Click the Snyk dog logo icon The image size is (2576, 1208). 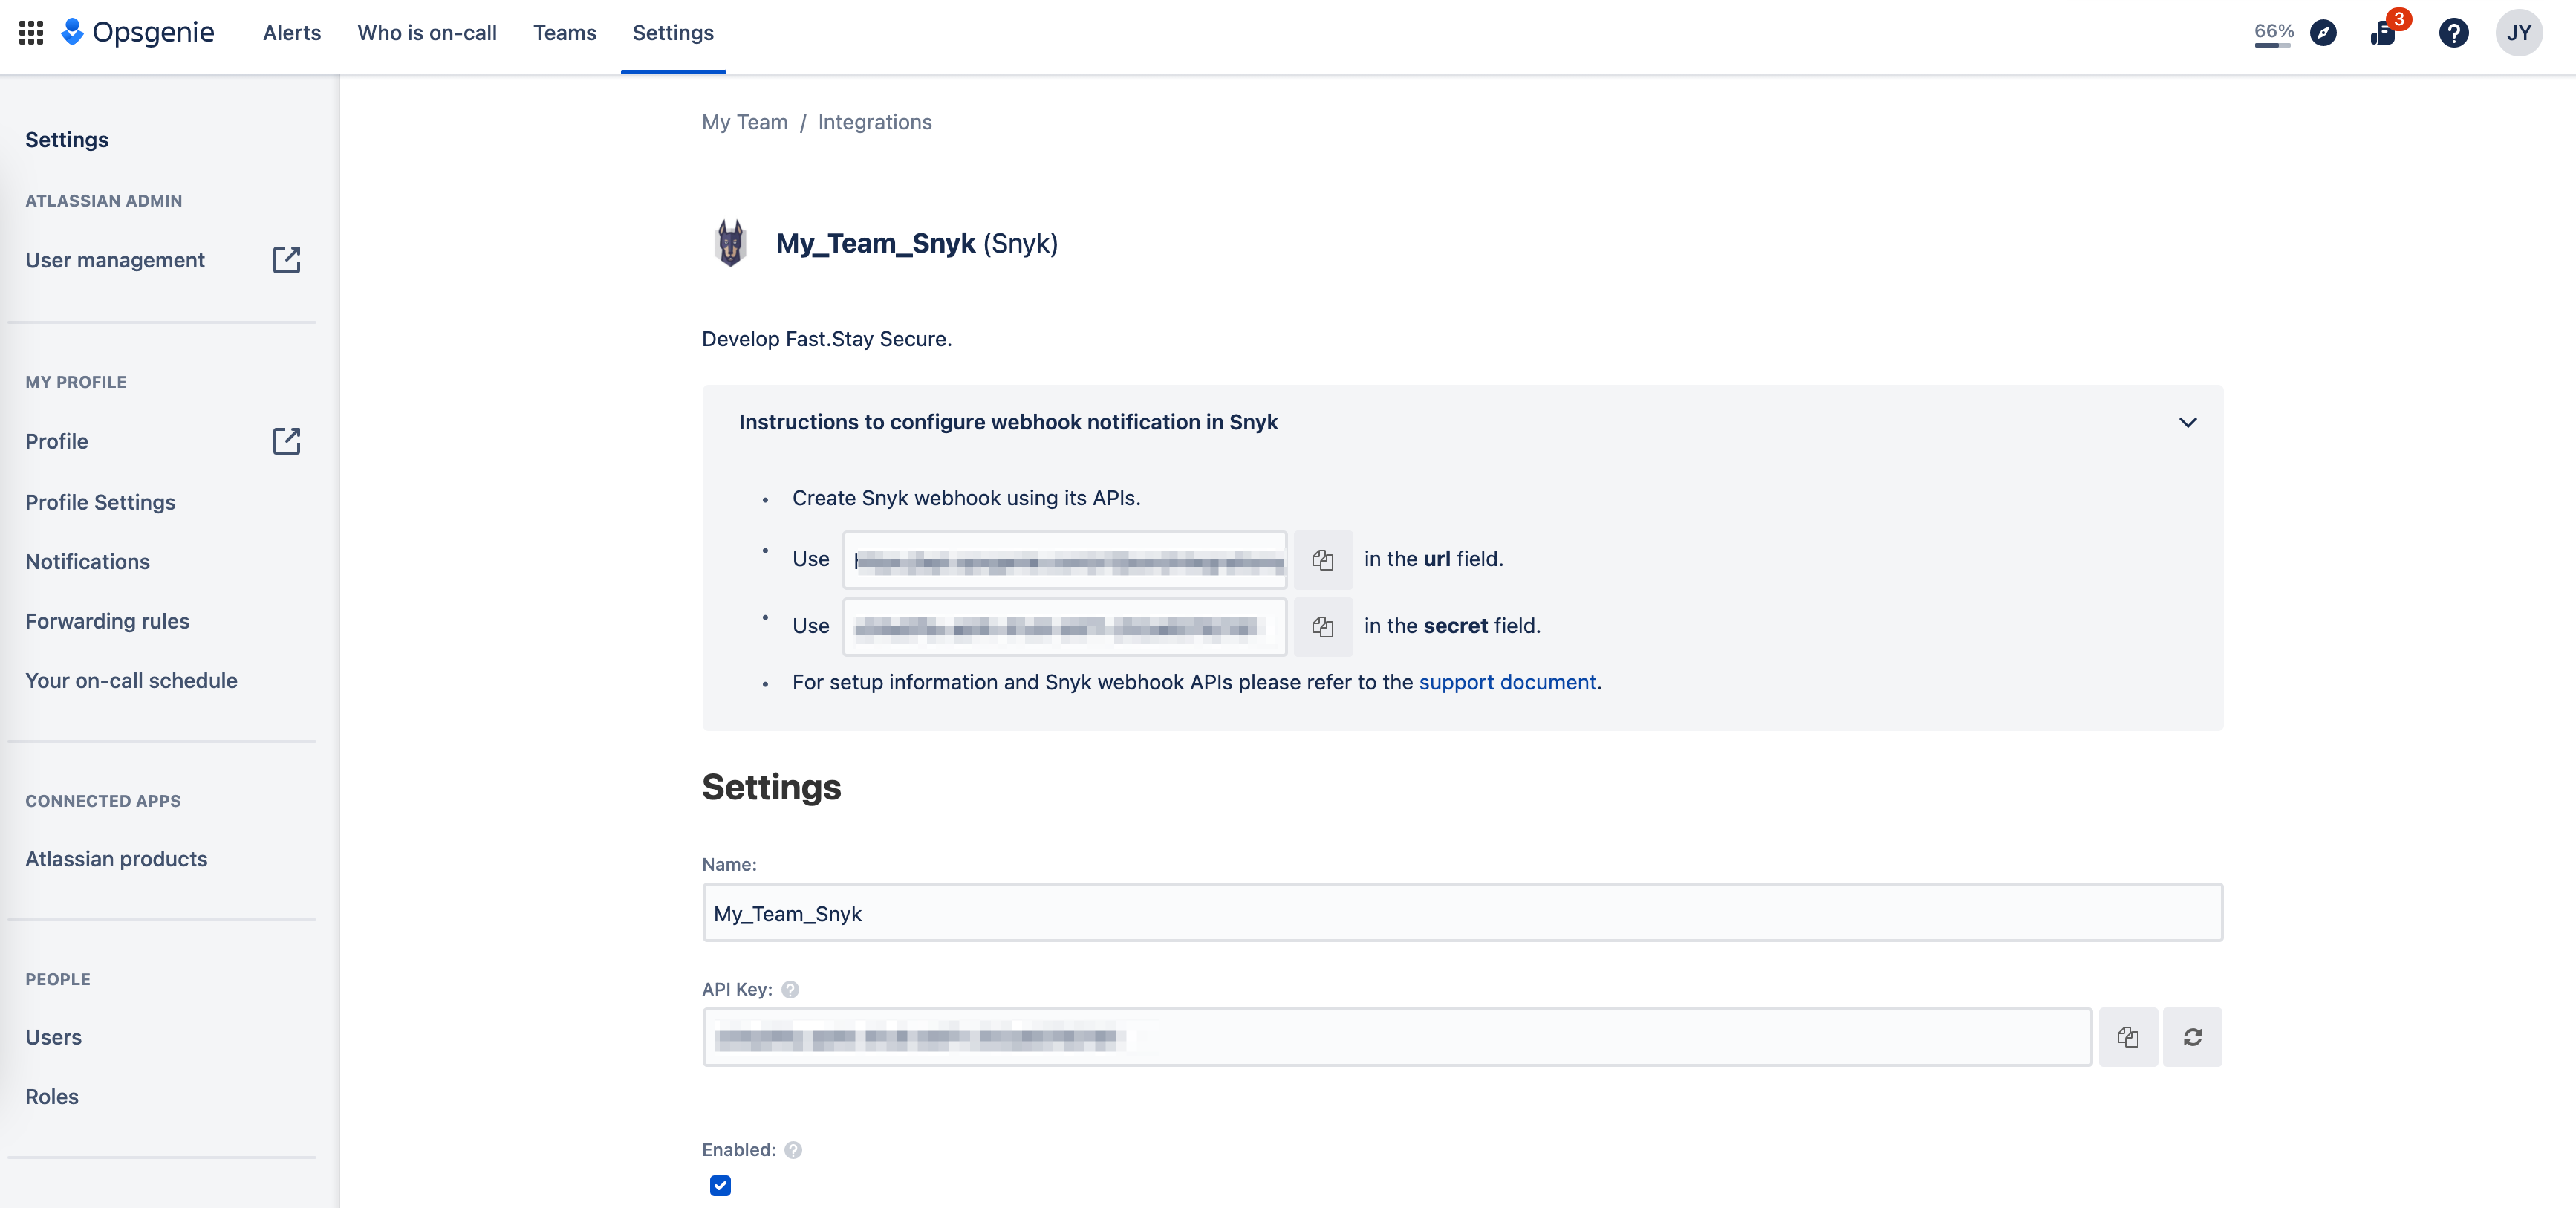pos(731,243)
